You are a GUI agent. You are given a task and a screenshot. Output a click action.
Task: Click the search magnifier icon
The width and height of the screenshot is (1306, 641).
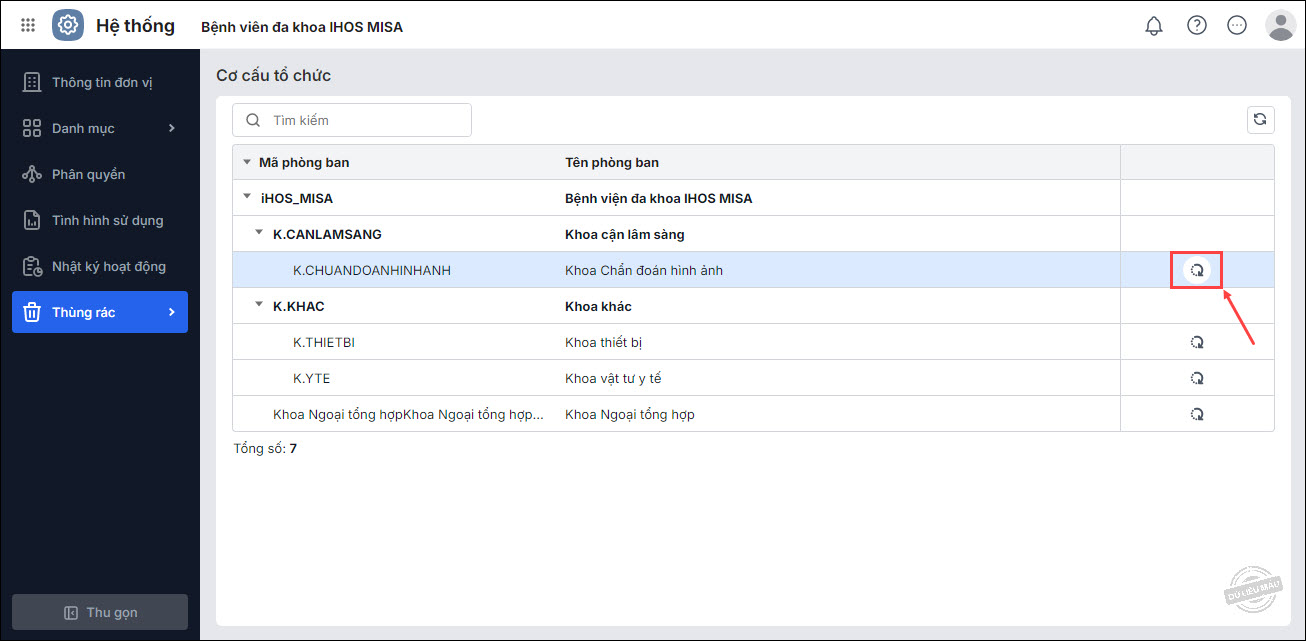[253, 120]
